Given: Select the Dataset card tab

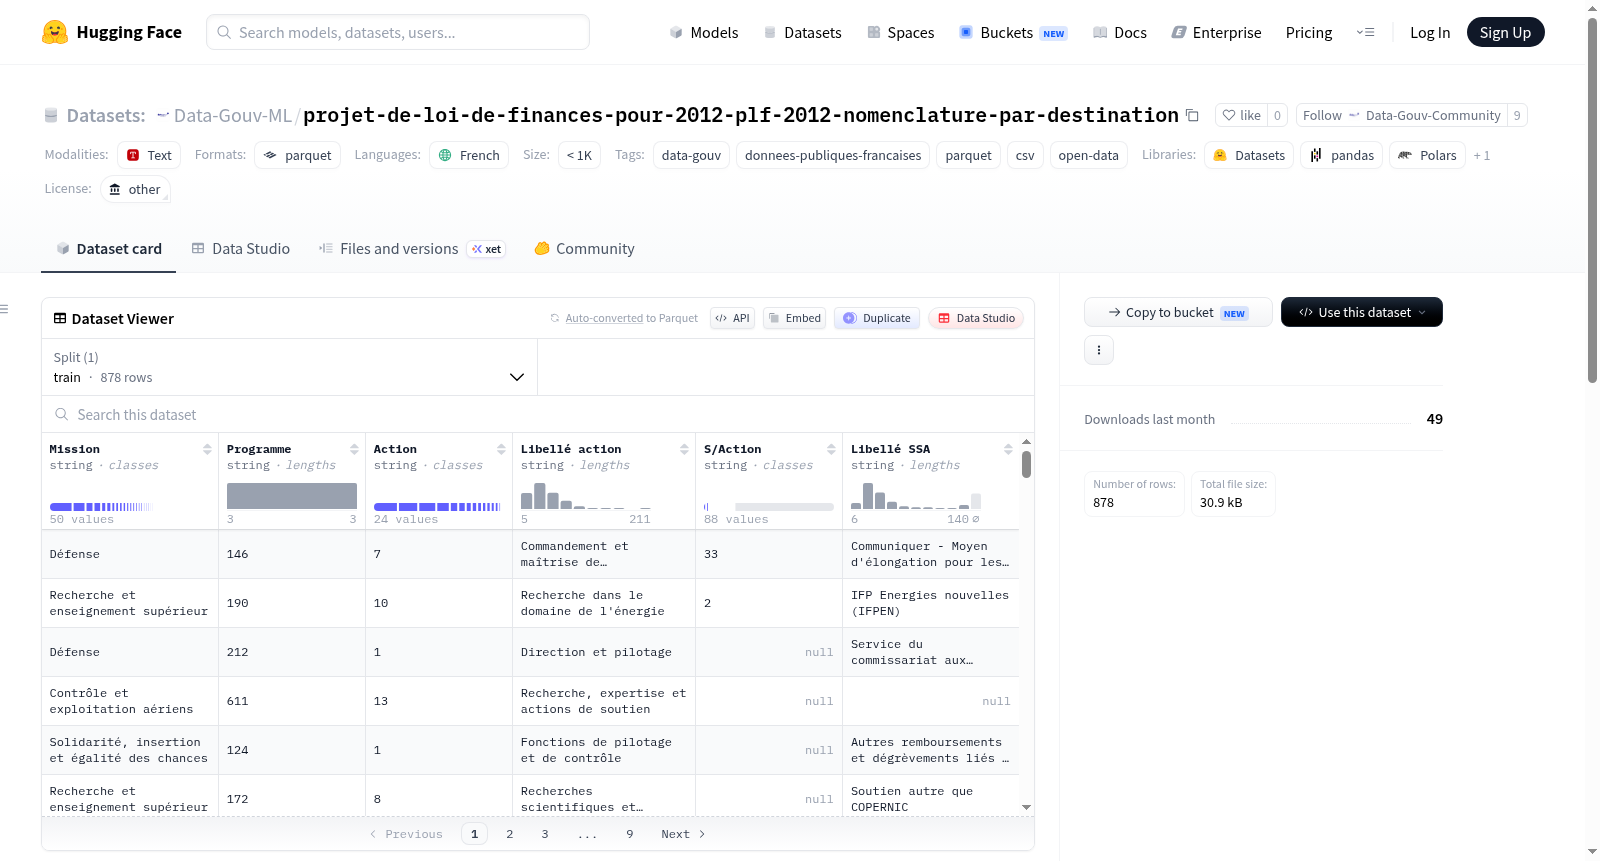Looking at the screenshot, I should (109, 249).
